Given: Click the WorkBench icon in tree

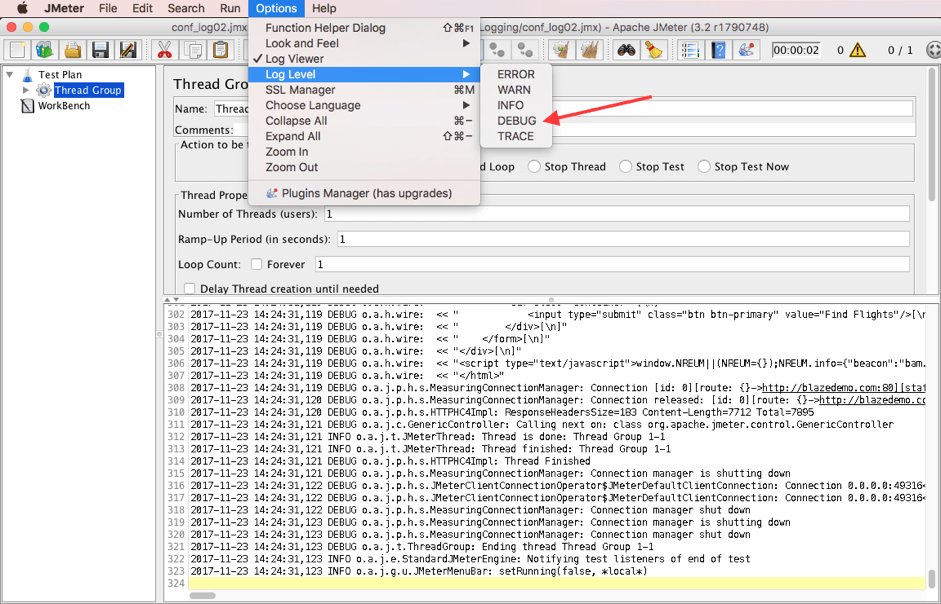Looking at the screenshot, I should pos(27,106).
